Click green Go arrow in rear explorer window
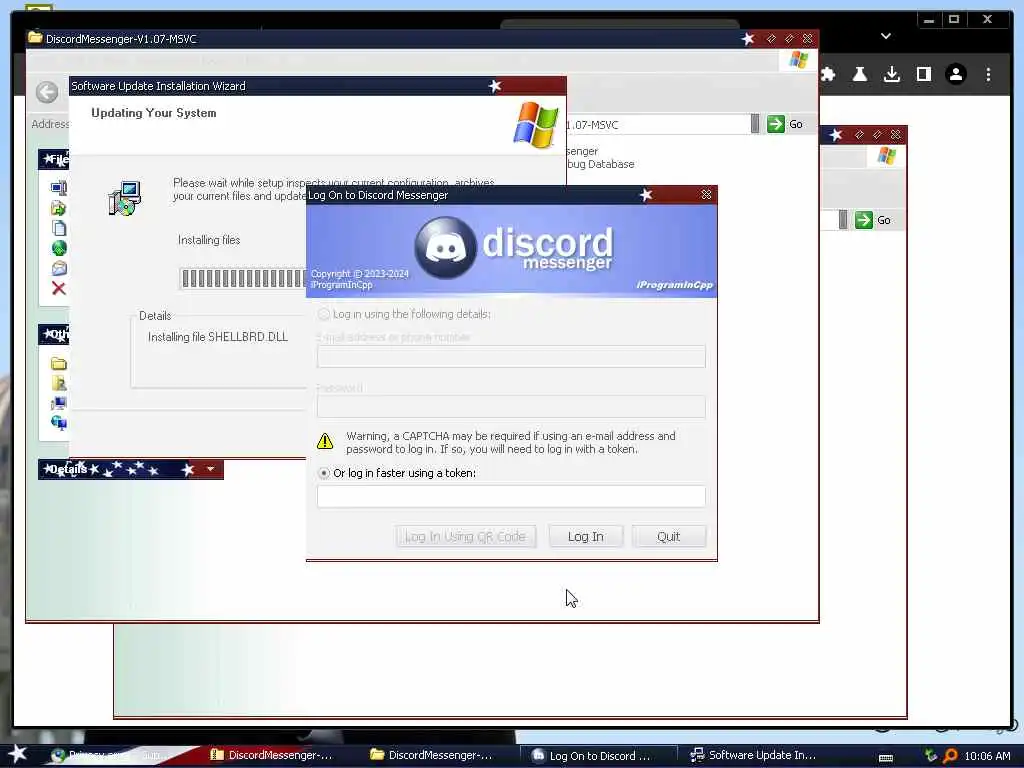Image resolution: width=1024 pixels, height=768 pixels. (863, 220)
